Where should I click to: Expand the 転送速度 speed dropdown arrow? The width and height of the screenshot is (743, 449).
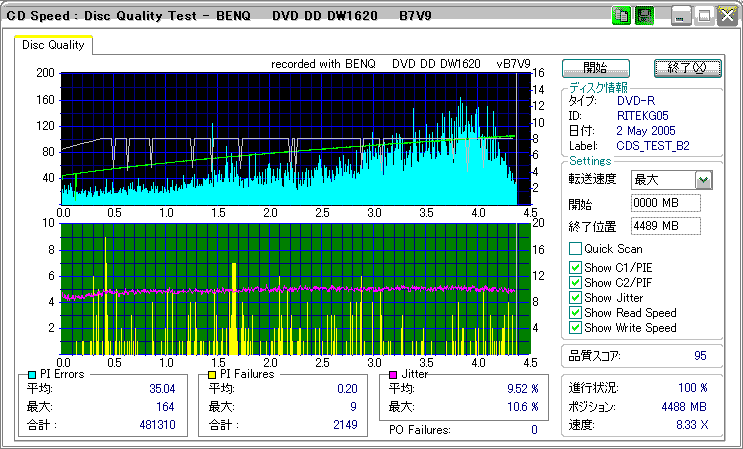click(x=703, y=180)
